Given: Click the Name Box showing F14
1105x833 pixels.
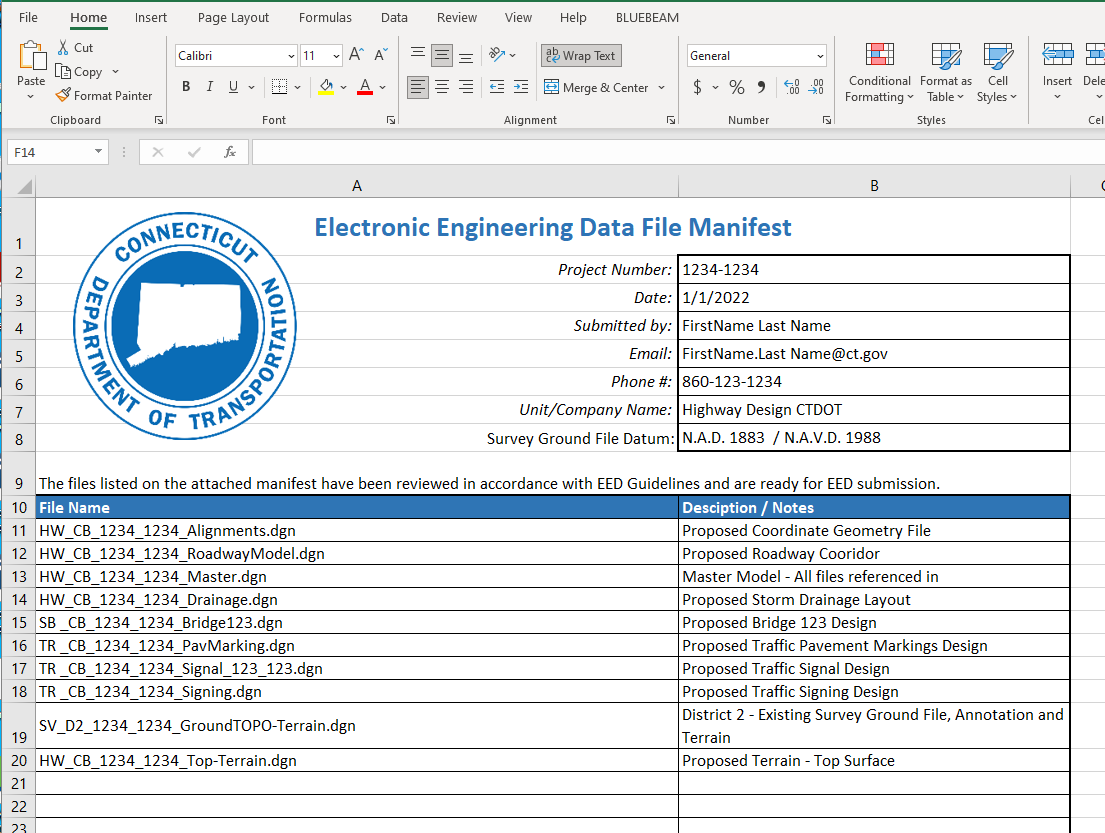Looking at the screenshot, I should (51, 152).
